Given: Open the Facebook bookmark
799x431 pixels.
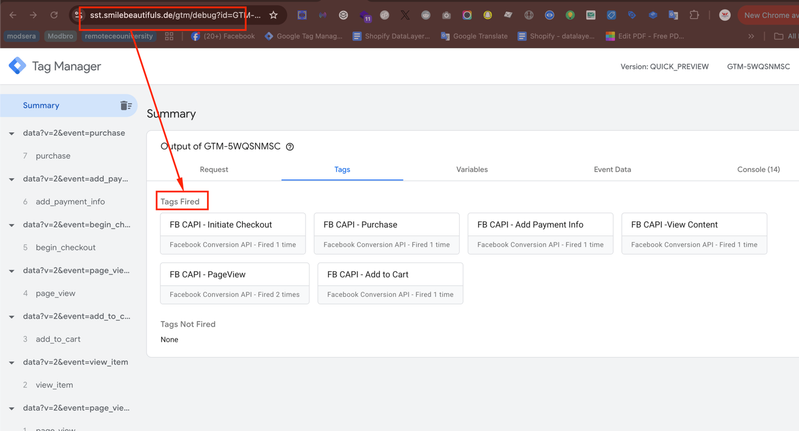Looking at the screenshot, I should click(x=223, y=36).
